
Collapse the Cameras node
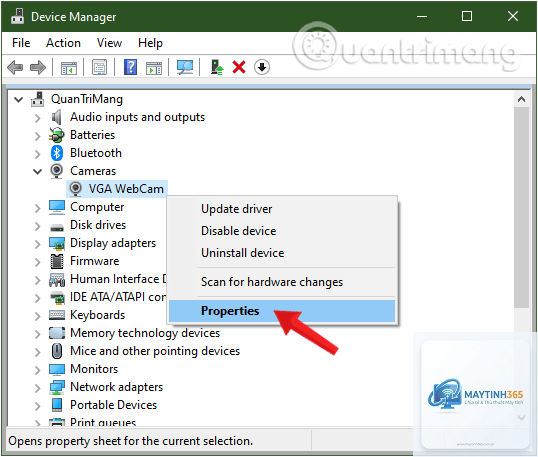[x=37, y=171]
